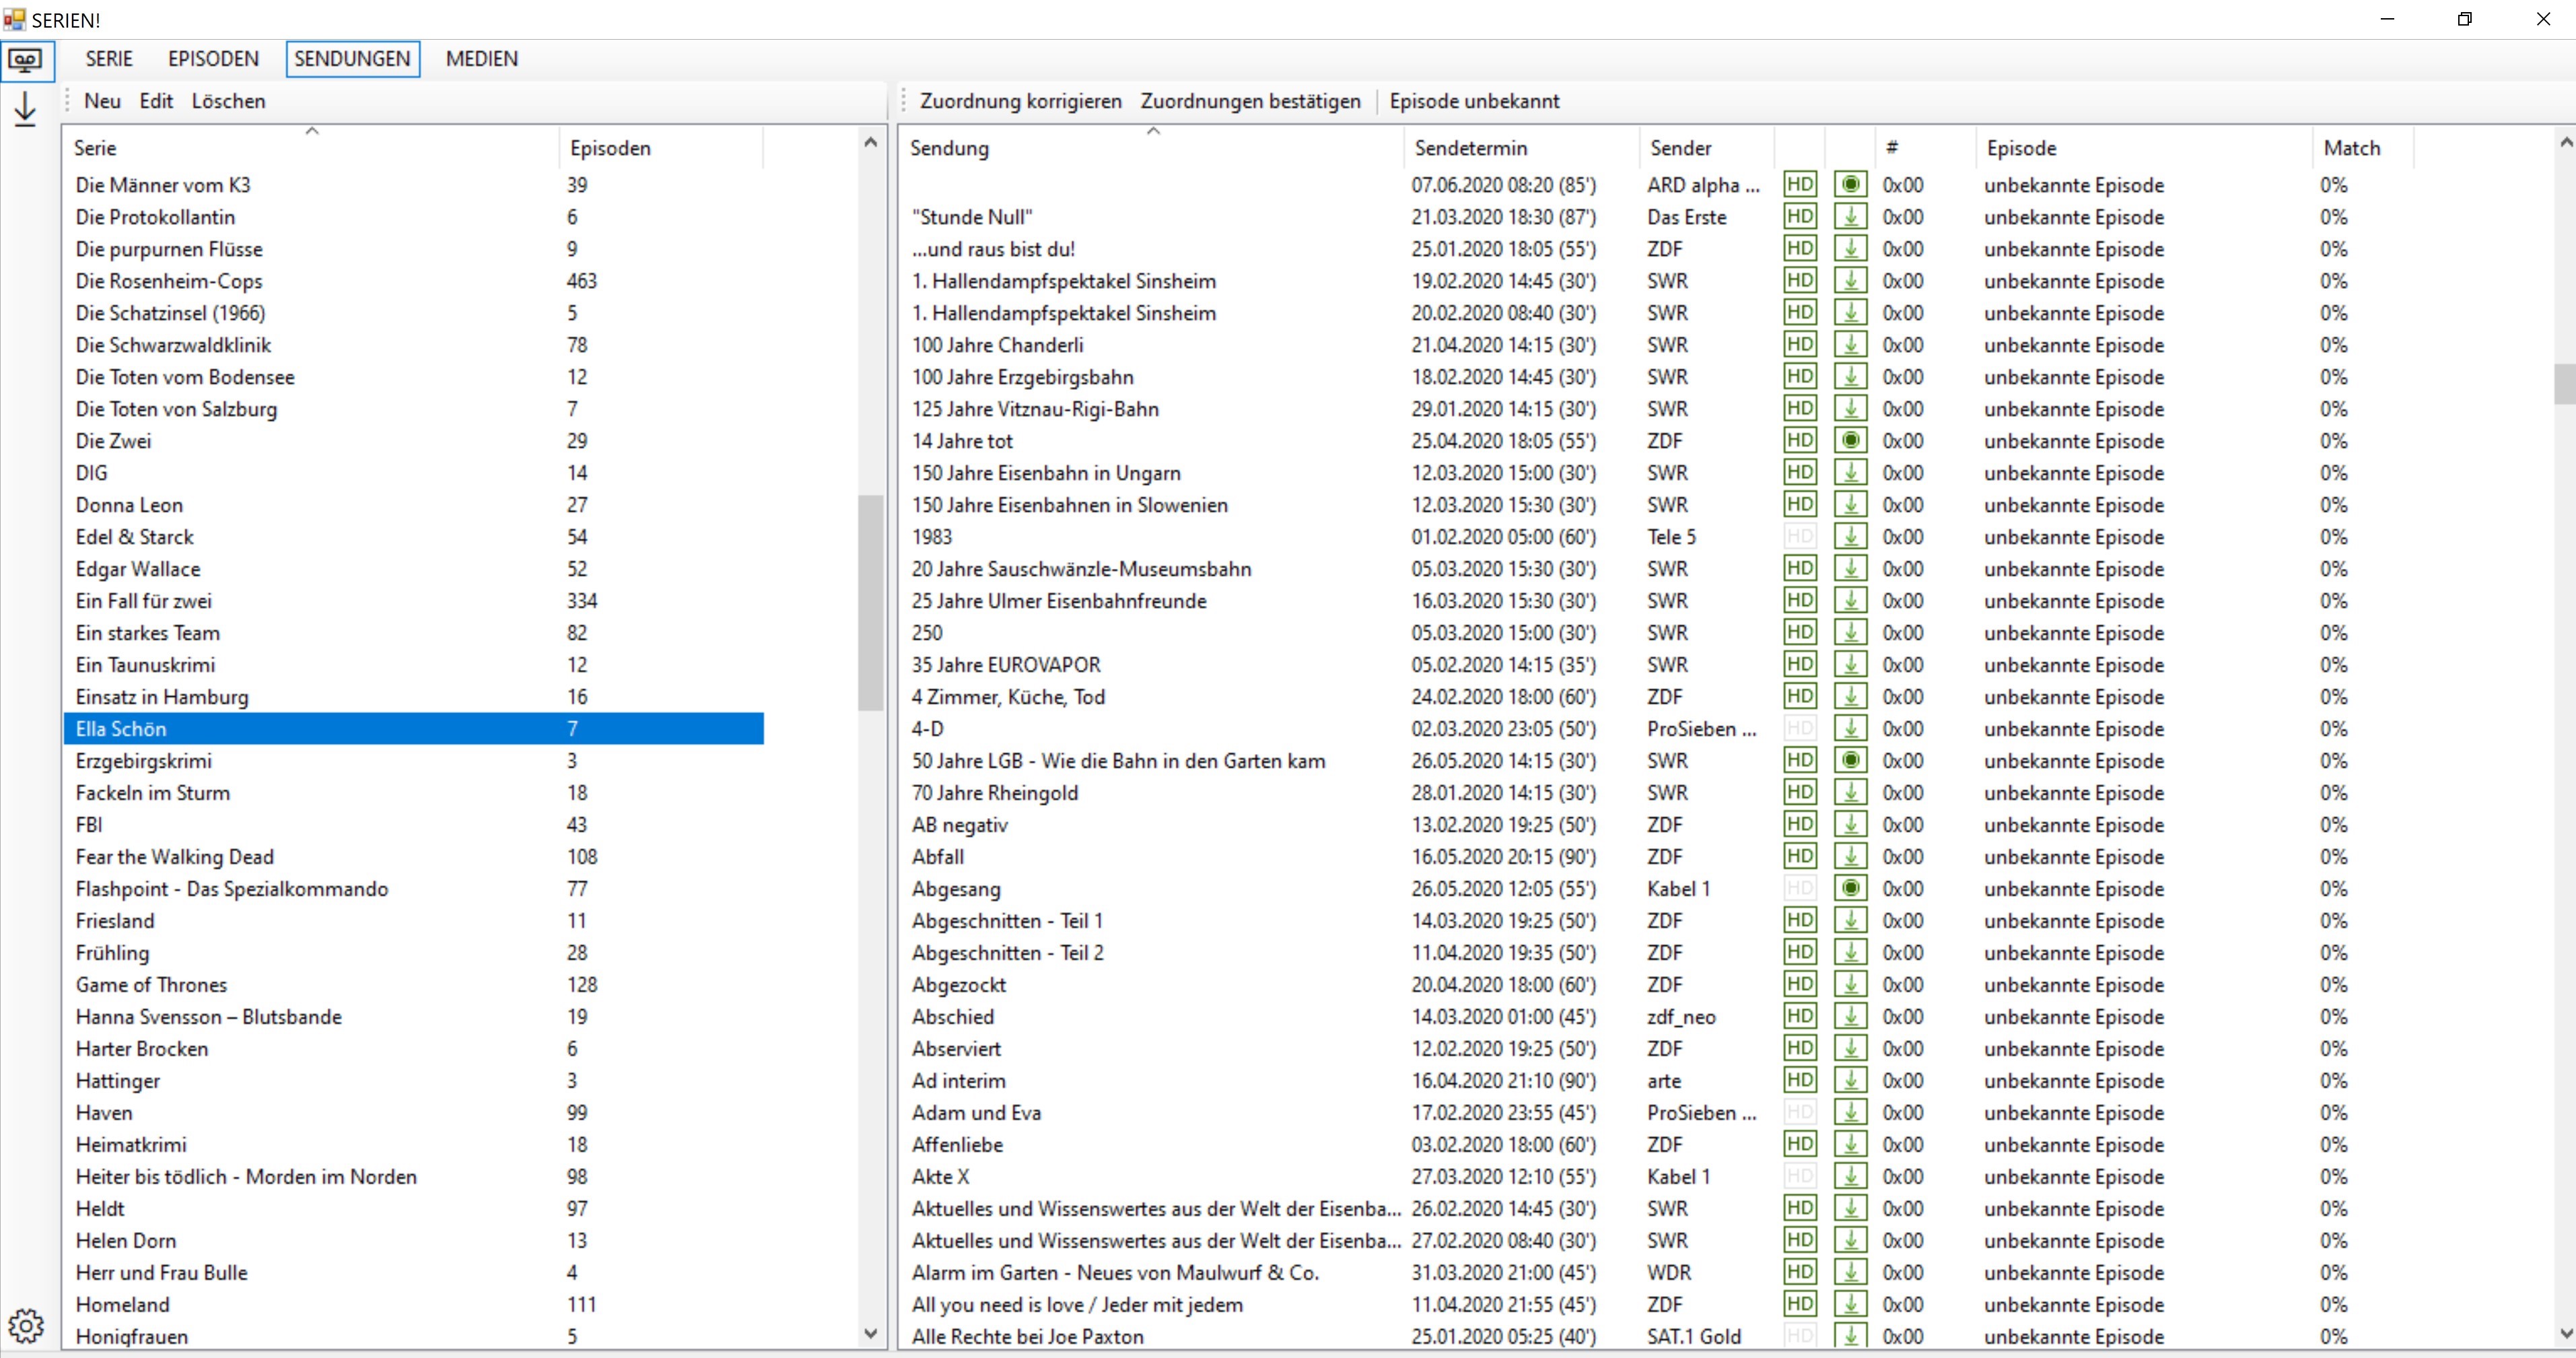
Task: Toggle record indicator for '50 Jahre LGB' row
Action: coord(1850,760)
